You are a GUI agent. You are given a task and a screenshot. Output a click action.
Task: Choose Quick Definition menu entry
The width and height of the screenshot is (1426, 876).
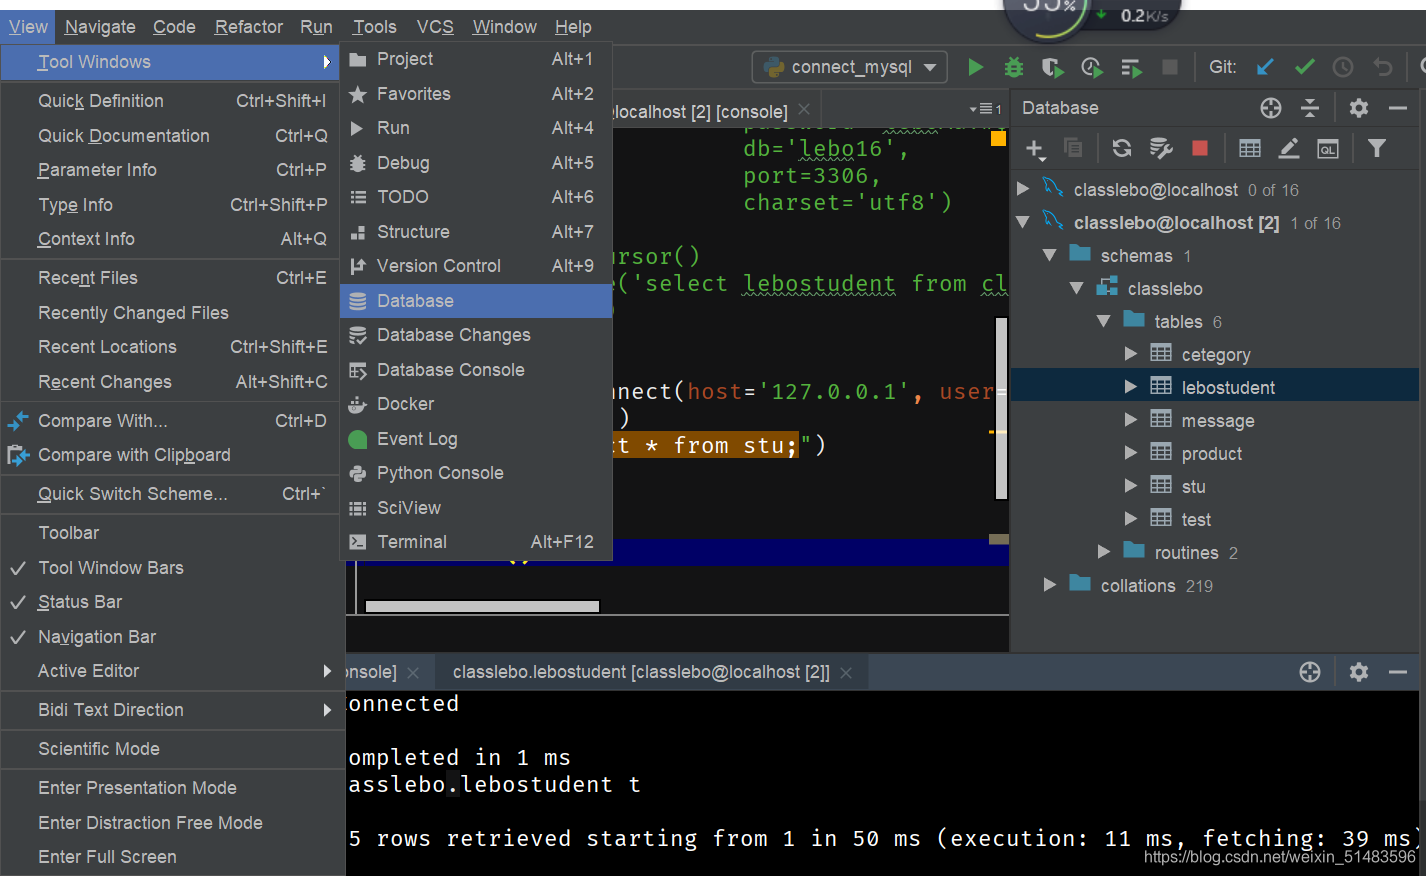point(172,101)
